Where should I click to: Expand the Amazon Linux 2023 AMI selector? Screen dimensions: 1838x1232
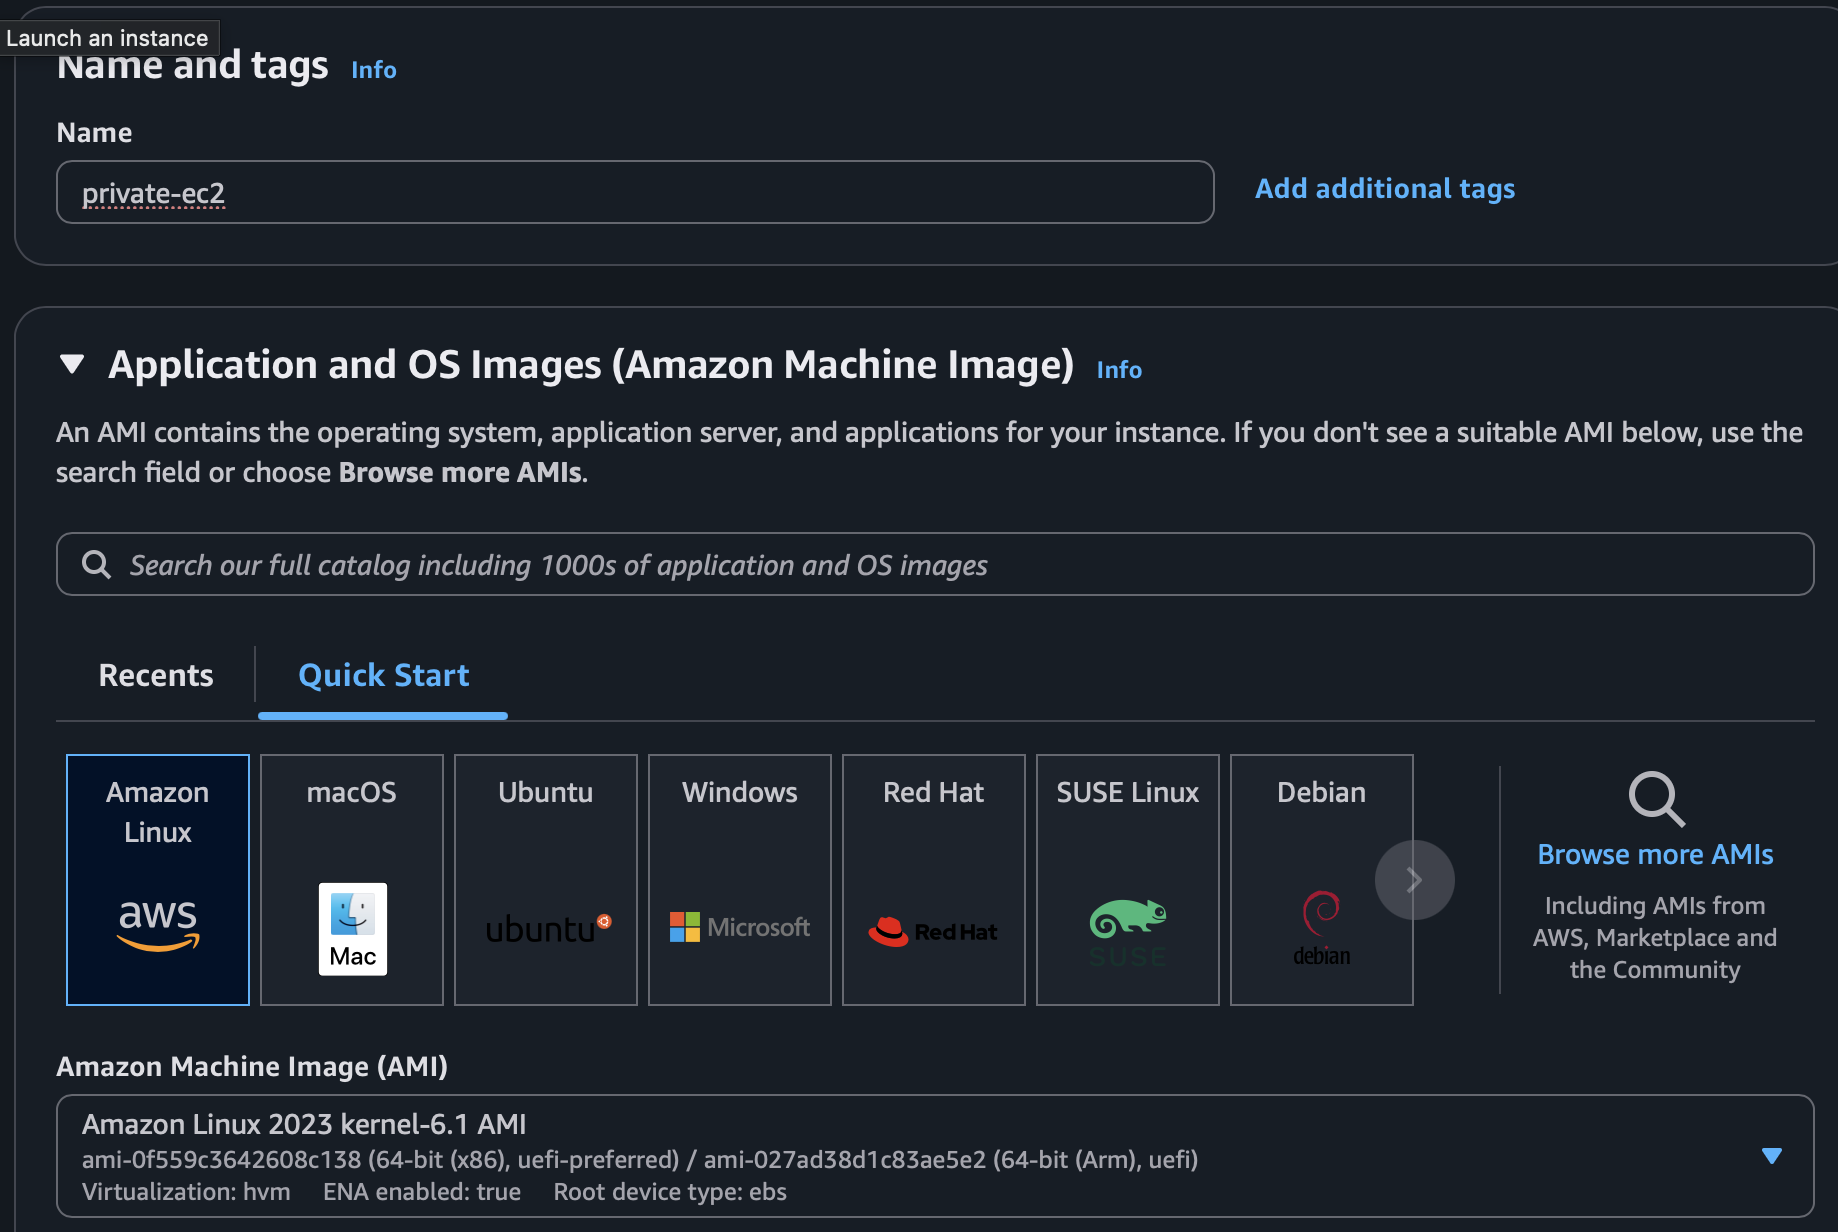900,1156
